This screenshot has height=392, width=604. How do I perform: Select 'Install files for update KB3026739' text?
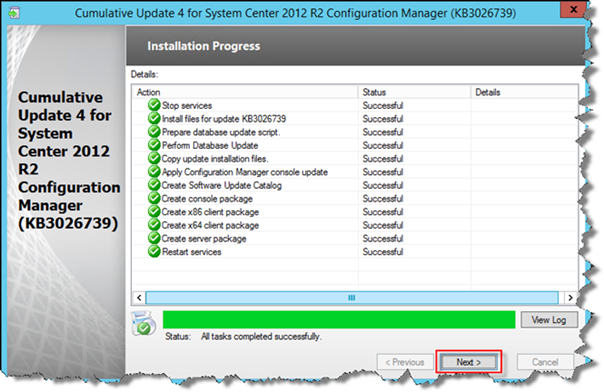(x=224, y=119)
